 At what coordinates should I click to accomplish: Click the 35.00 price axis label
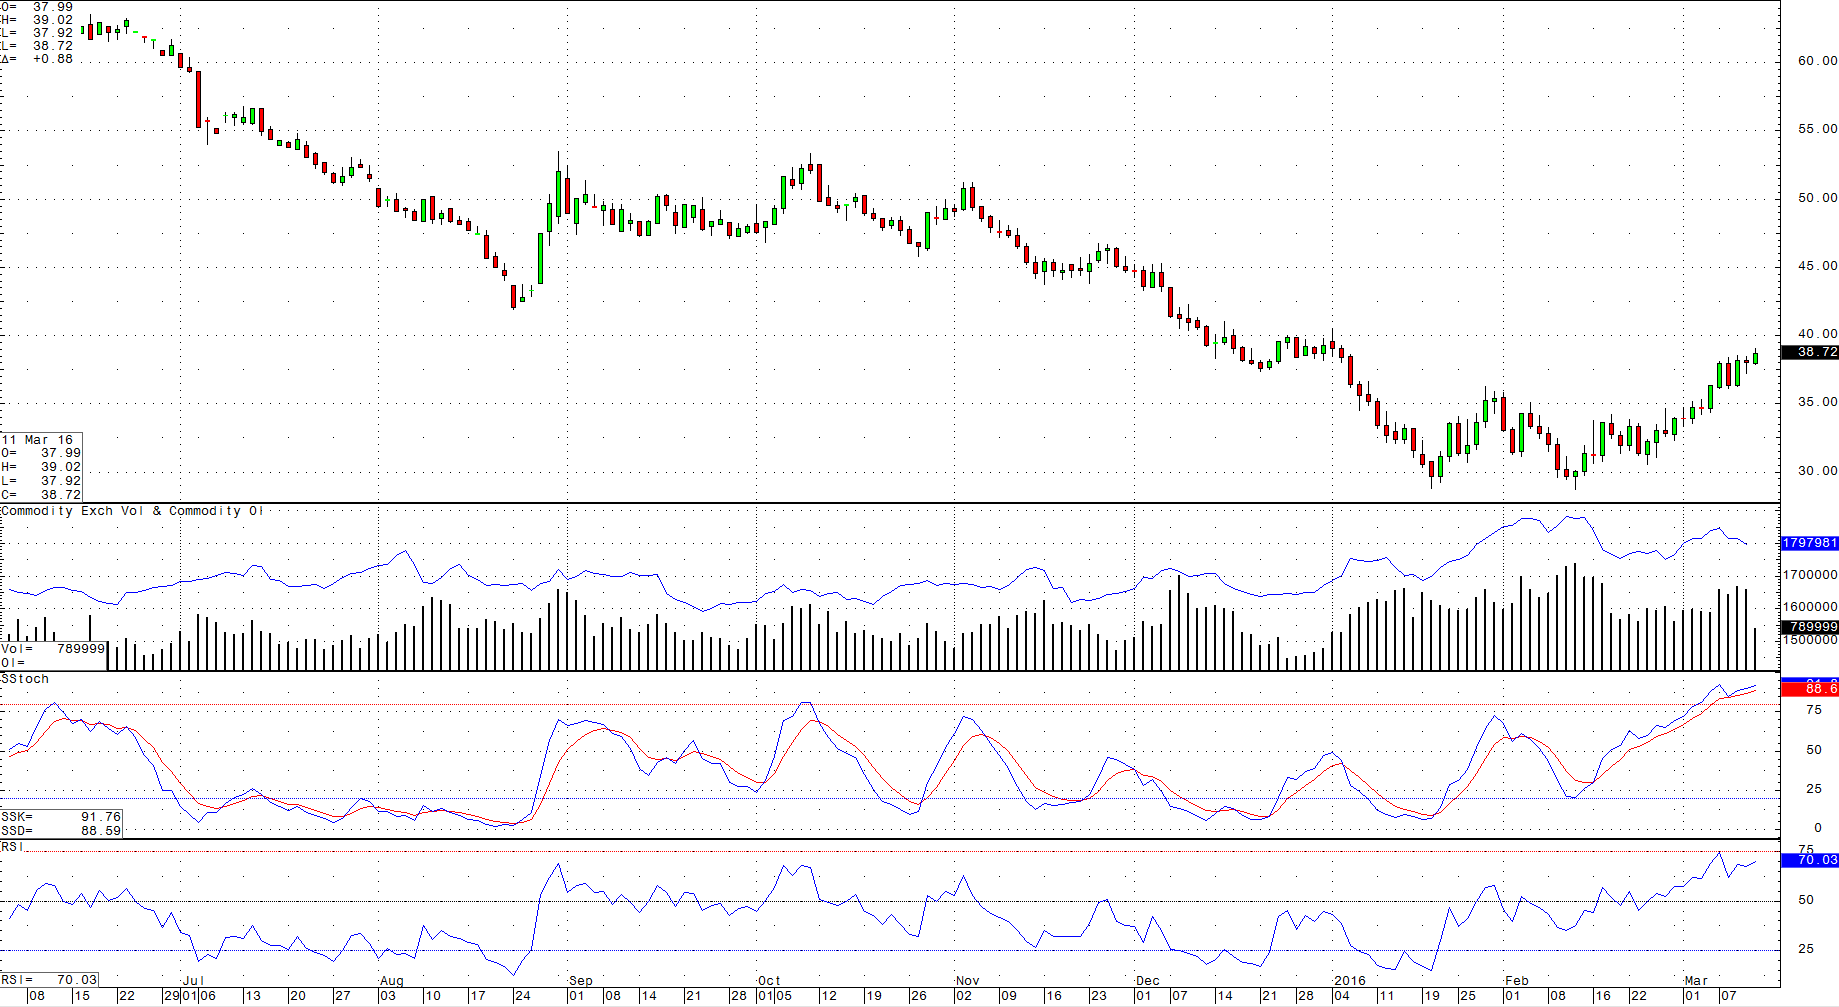point(1817,402)
